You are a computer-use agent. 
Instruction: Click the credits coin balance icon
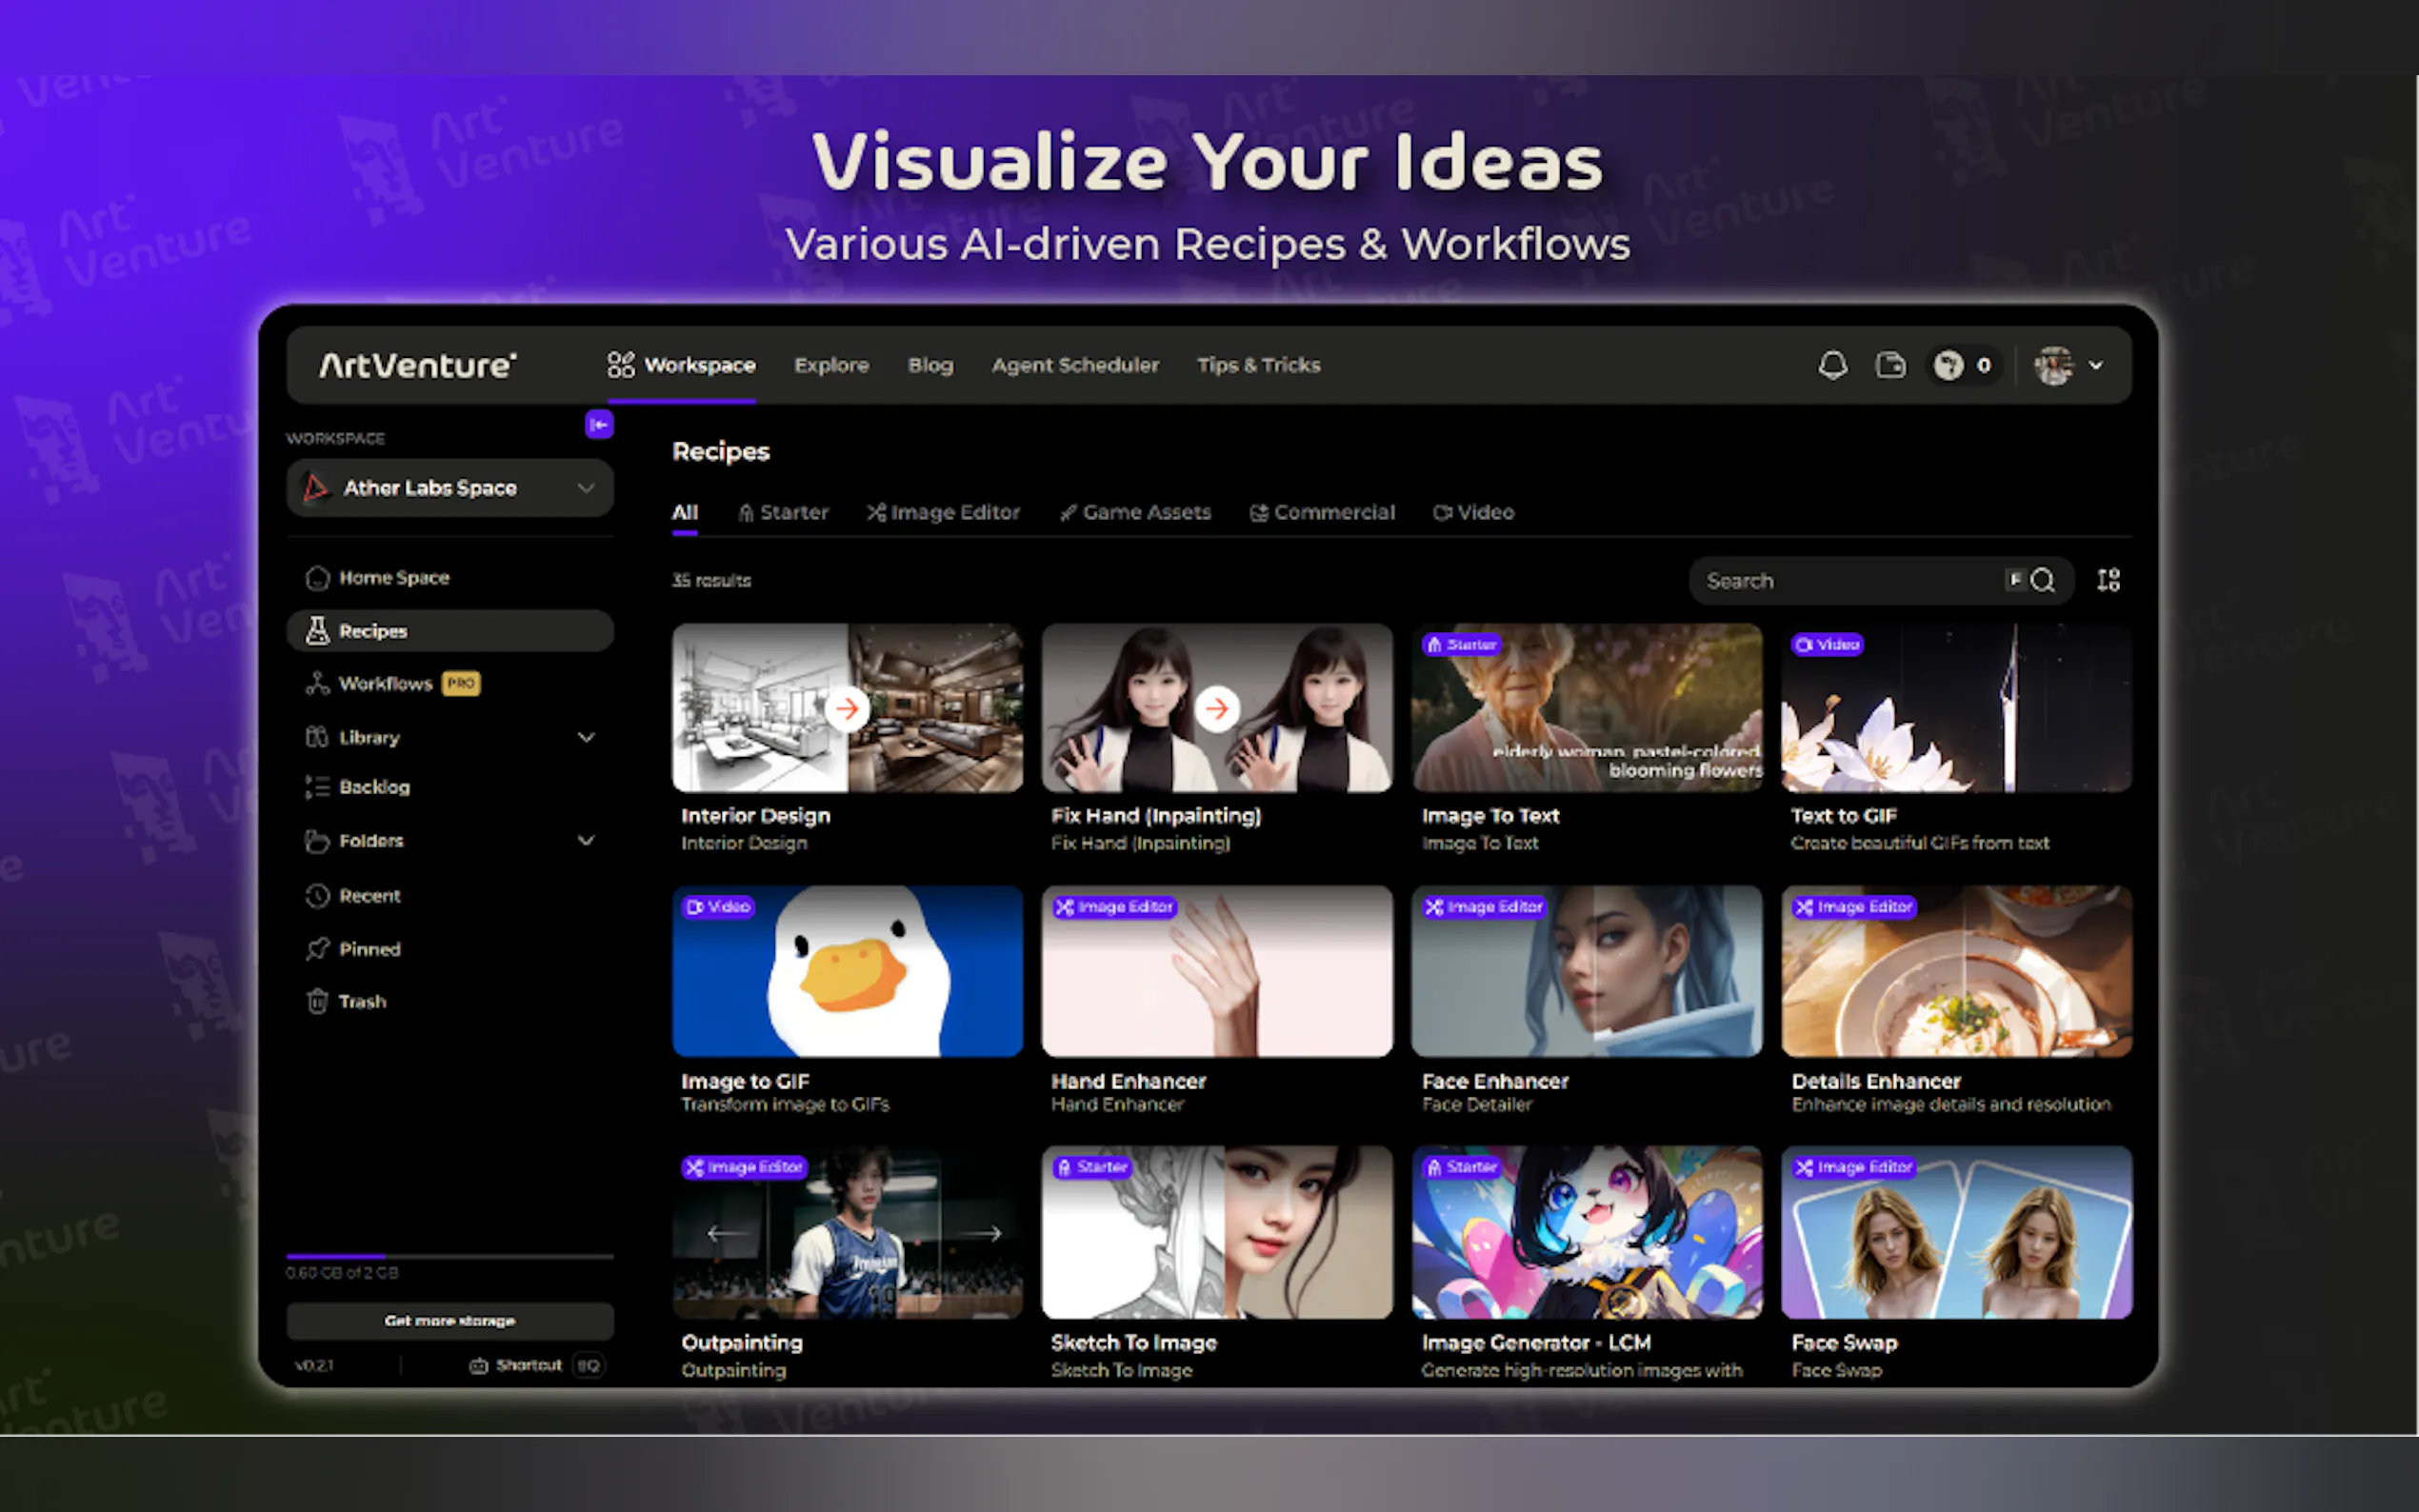(x=1949, y=365)
